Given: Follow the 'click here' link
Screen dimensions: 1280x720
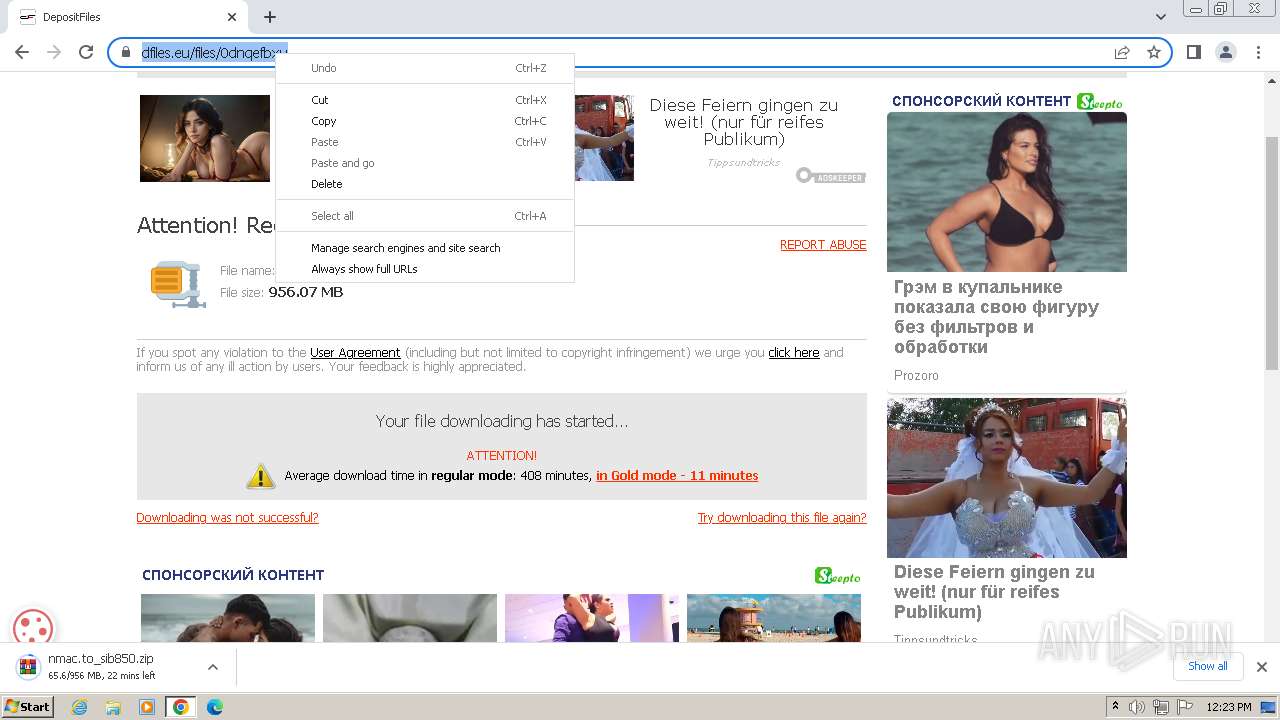Looking at the screenshot, I should coord(794,353).
